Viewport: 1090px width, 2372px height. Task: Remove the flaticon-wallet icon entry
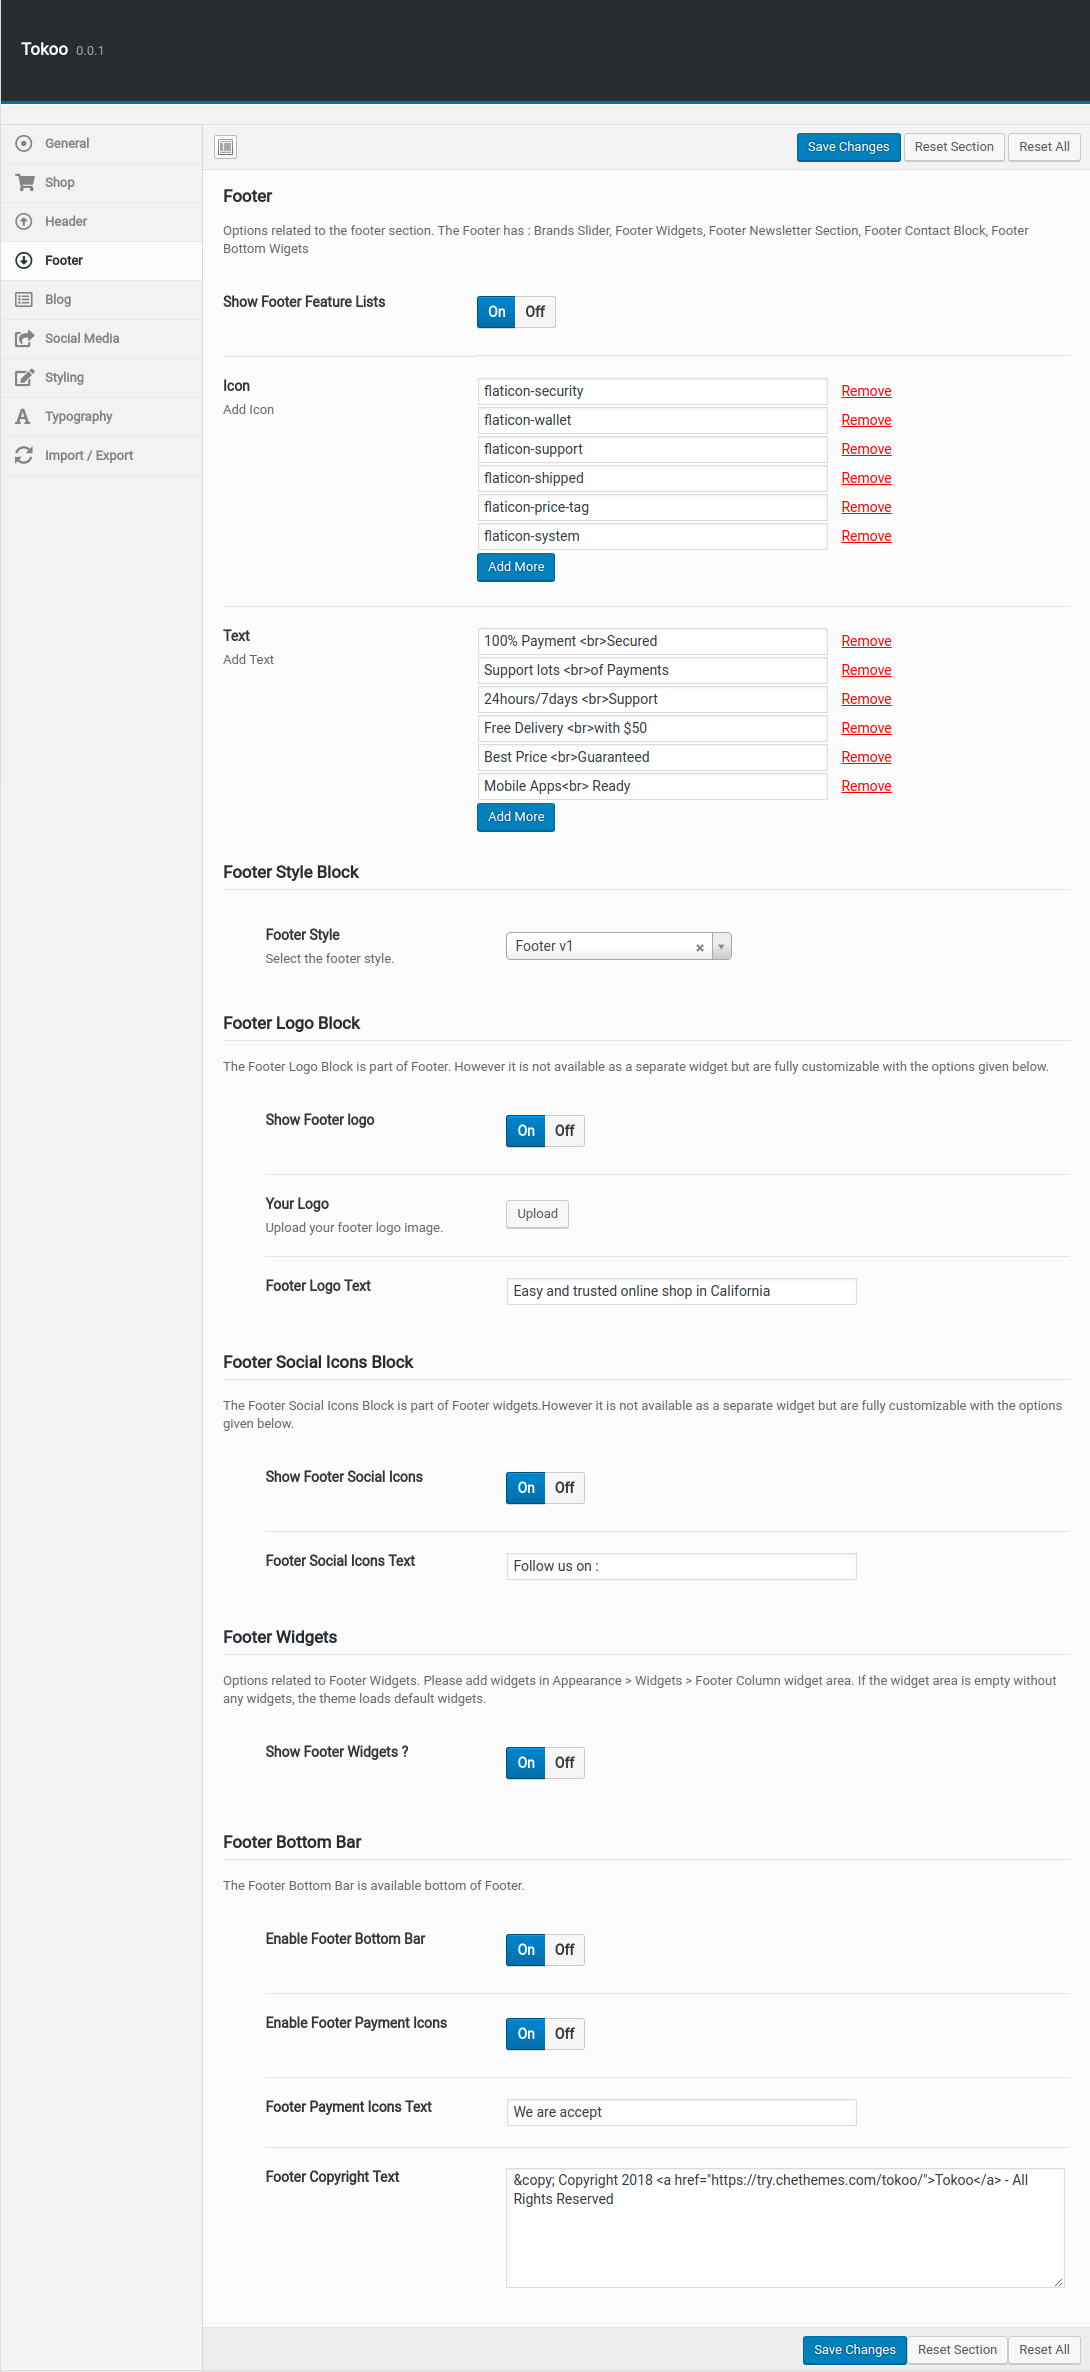pos(866,420)
